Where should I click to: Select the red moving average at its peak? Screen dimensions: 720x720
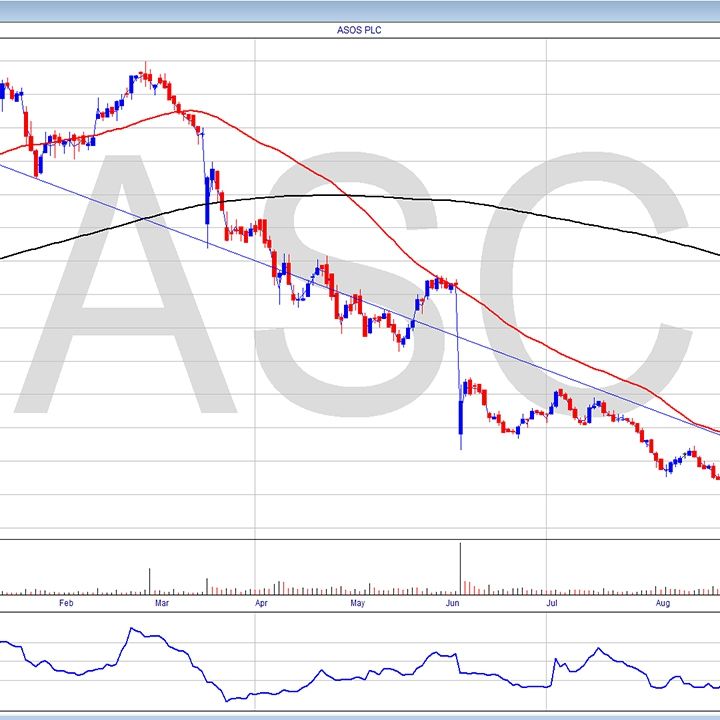[190, 111]
